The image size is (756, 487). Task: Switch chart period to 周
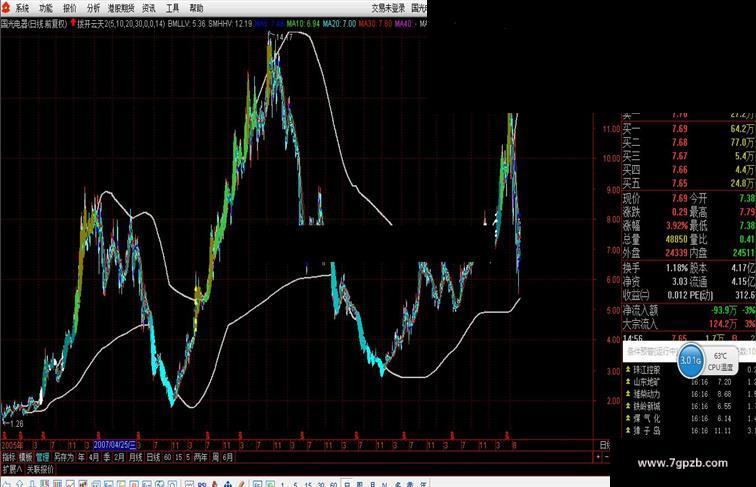point(216,457)
